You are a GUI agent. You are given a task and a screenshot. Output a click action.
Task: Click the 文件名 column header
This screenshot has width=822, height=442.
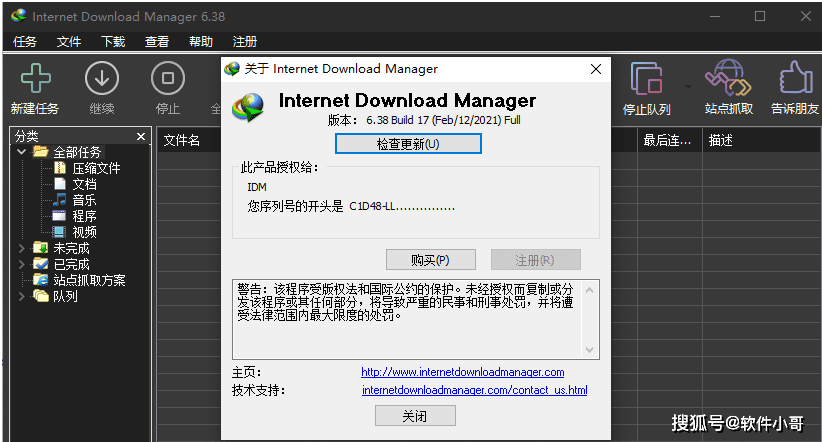tap(181, 140)
